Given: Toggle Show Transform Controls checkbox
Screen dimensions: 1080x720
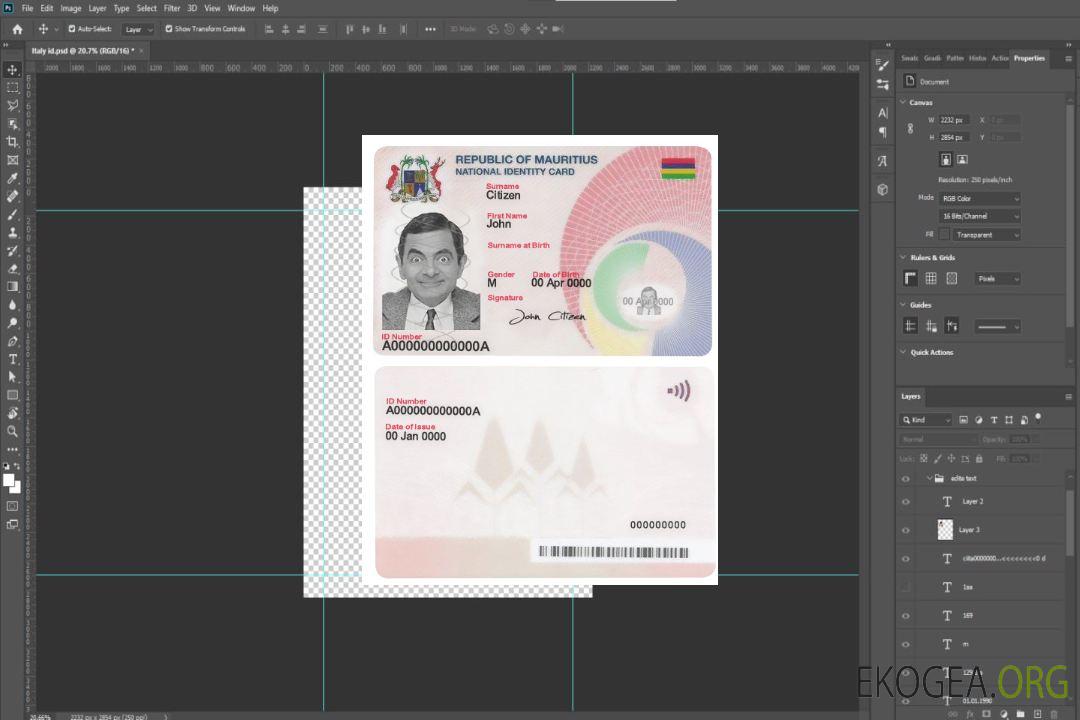Looking at the screenshot, I should click(x=169, y=29).
